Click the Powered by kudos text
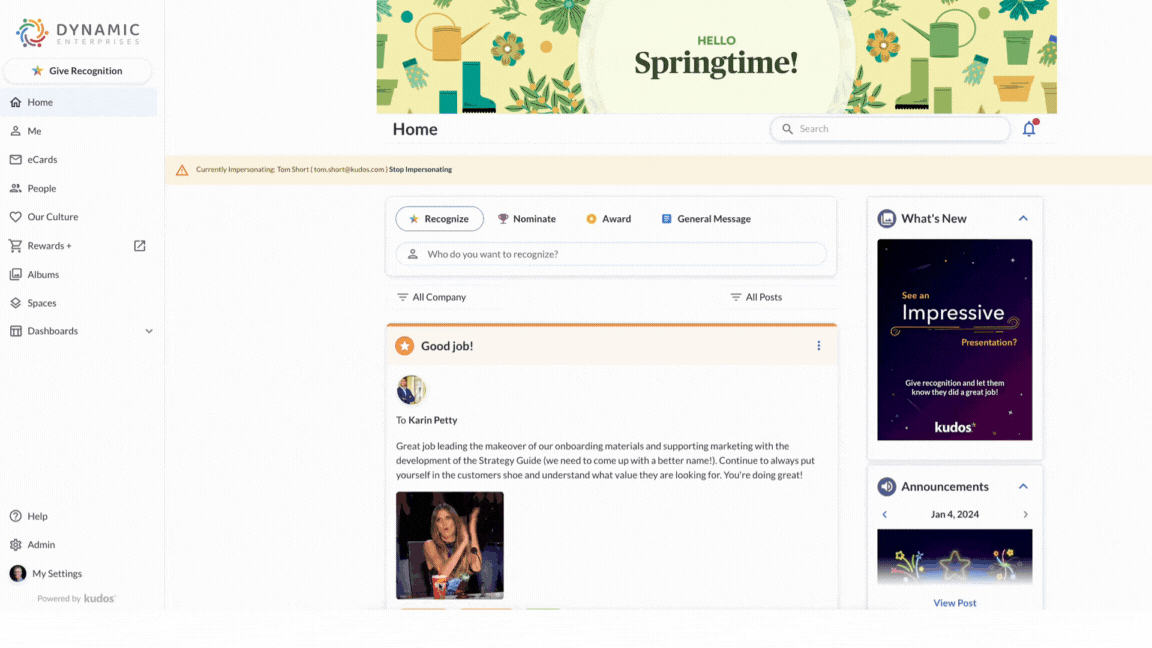Image resolution: width=1152 pixels, height=648 pixels. coord(76,599)
